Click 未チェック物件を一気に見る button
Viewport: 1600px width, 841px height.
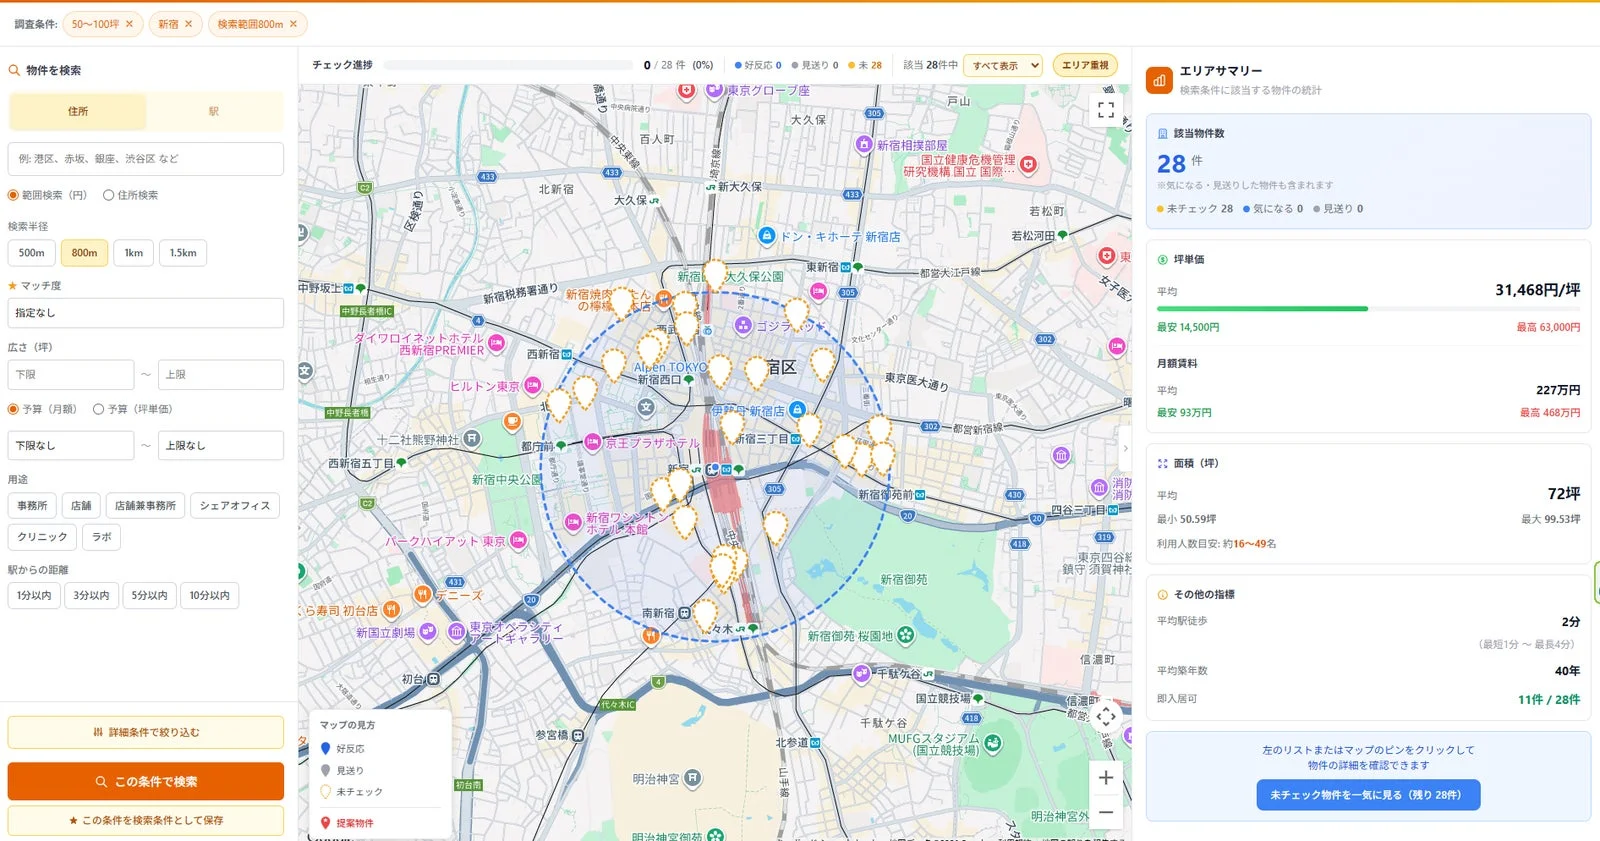pos(1368,795)
